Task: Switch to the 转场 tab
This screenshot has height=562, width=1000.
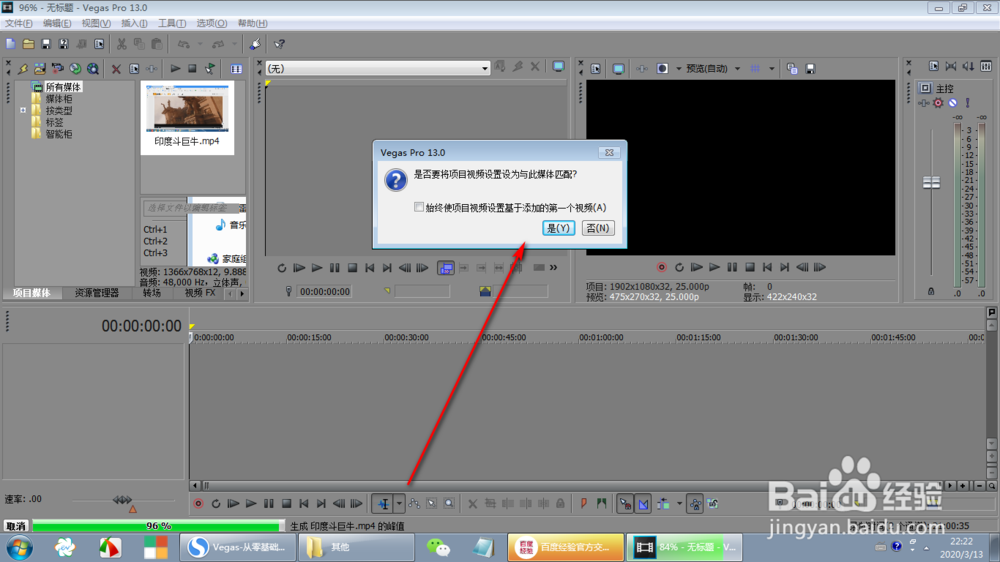Action: [152, 293]
